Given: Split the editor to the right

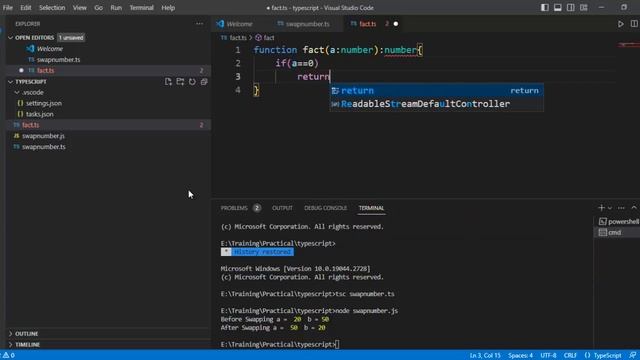Looking at the screenshot, I should pos(634,24).
